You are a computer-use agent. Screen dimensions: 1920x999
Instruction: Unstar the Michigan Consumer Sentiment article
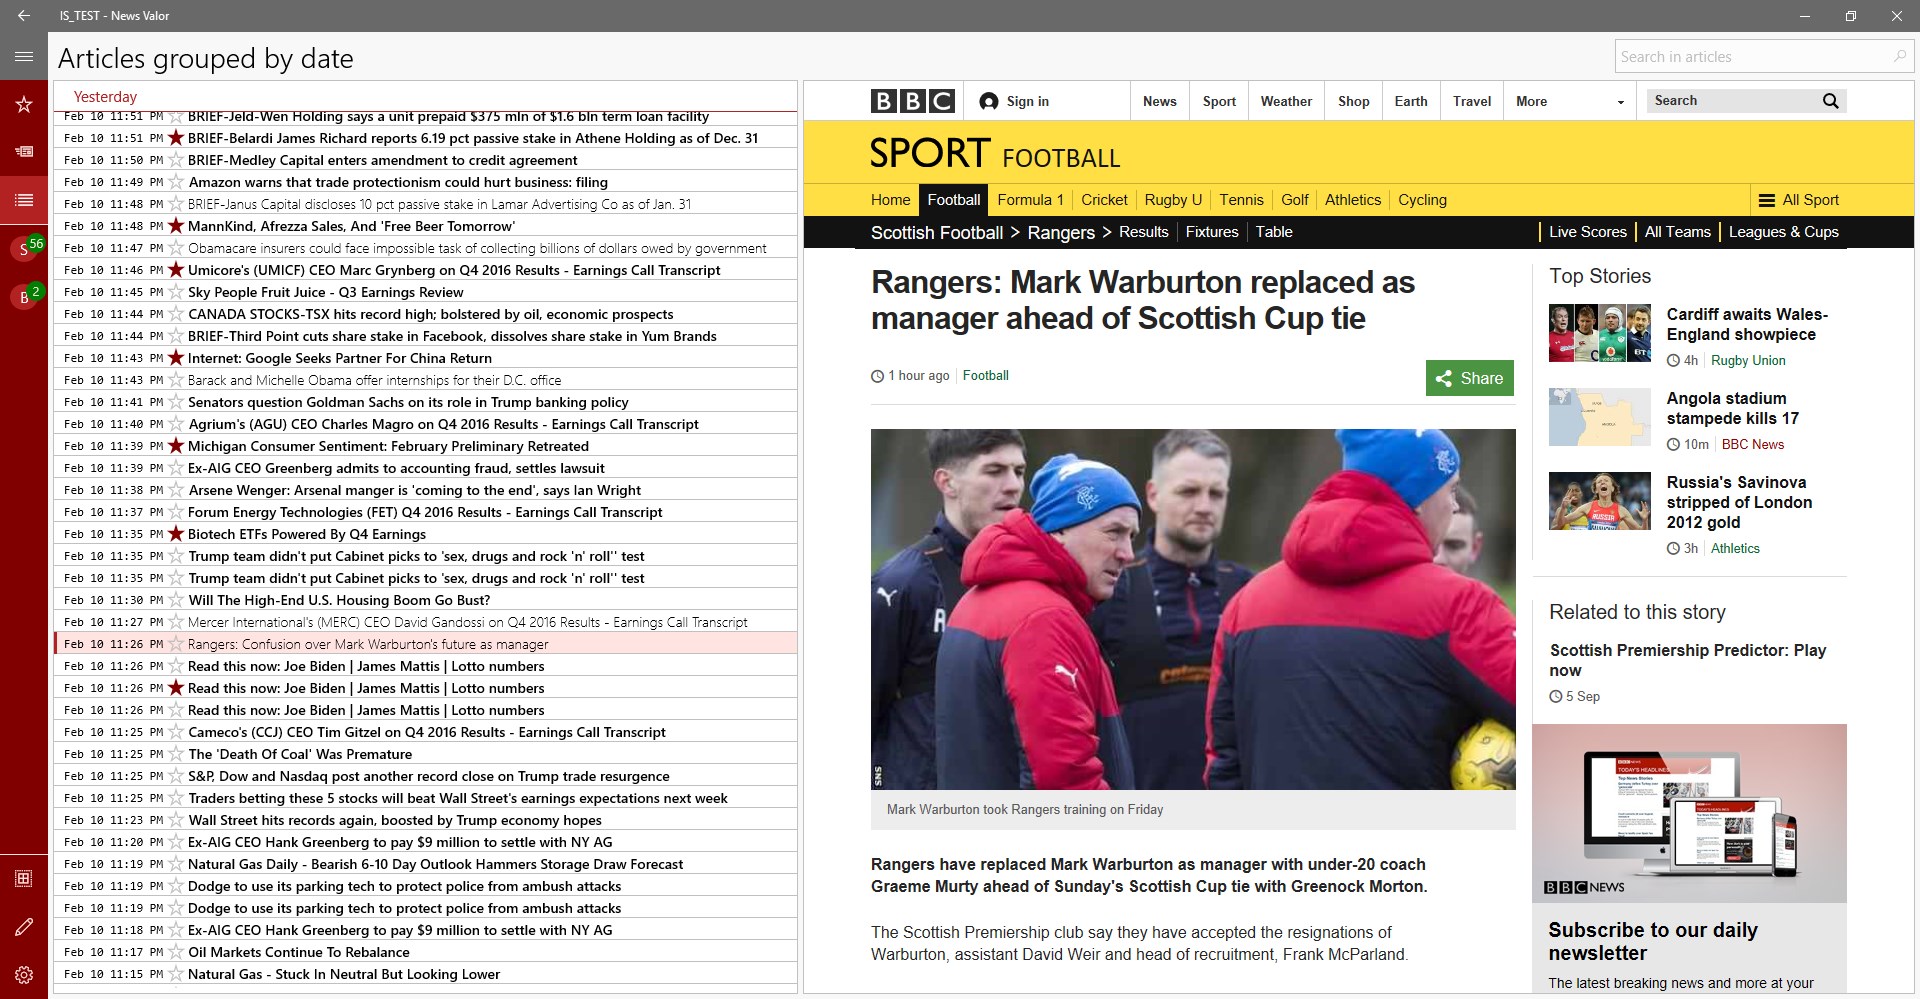coord(176,446)
